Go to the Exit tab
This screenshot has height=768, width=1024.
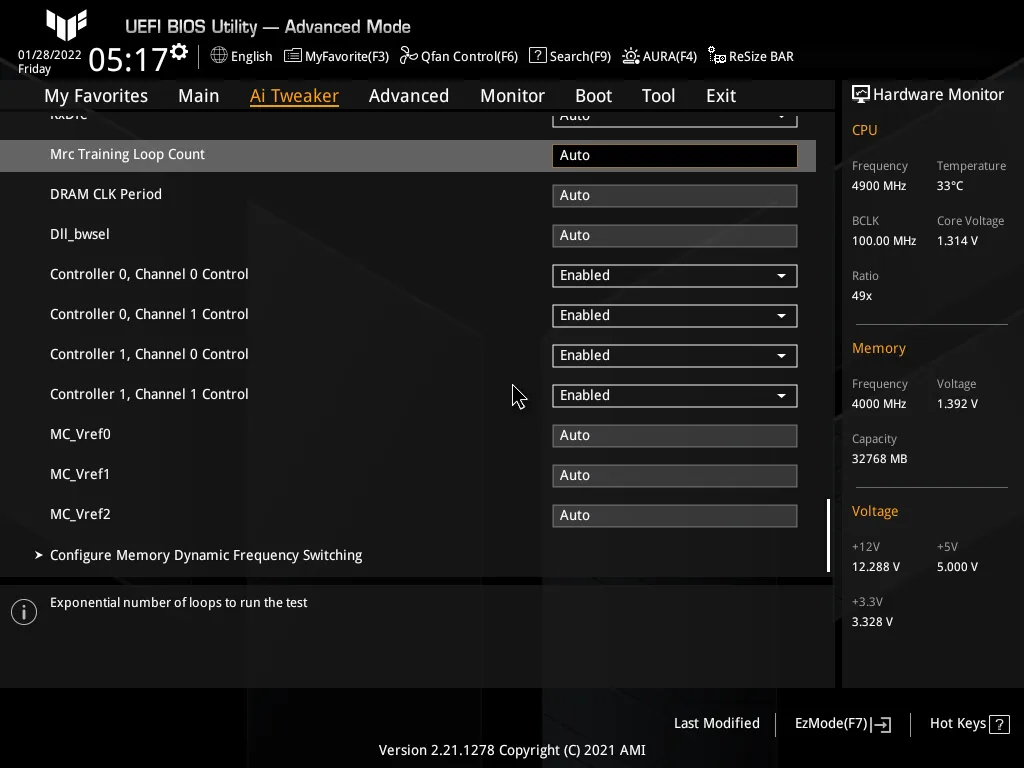[721, 95]
